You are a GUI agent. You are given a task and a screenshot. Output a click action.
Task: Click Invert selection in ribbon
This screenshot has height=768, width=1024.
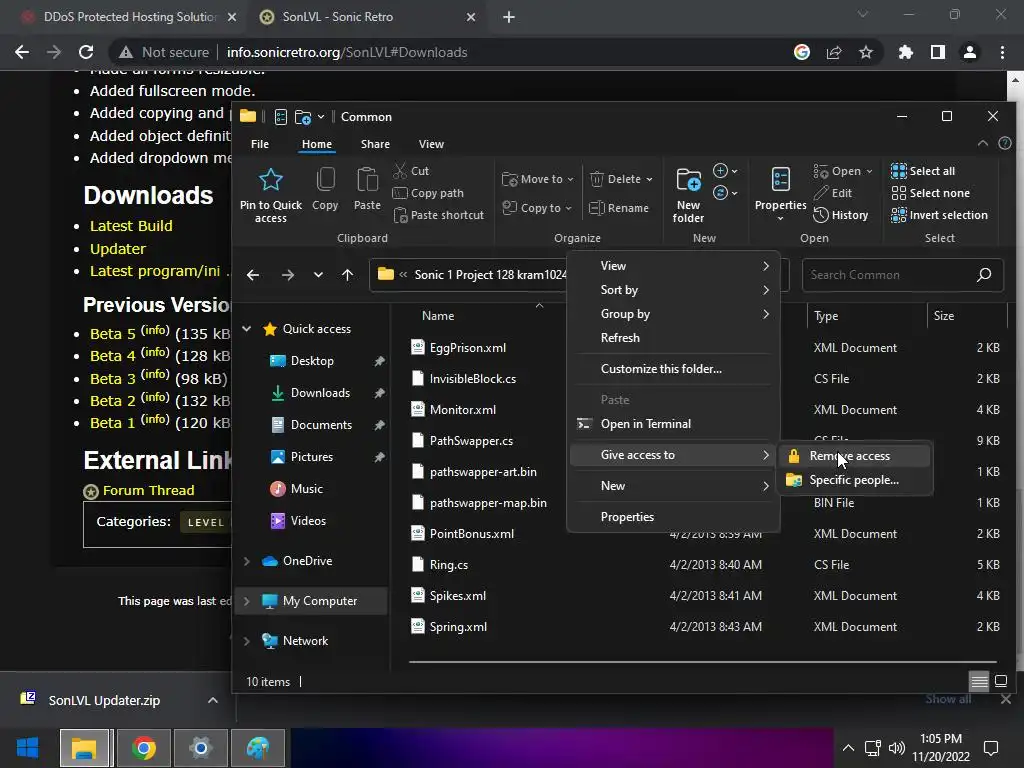[939, 215]
